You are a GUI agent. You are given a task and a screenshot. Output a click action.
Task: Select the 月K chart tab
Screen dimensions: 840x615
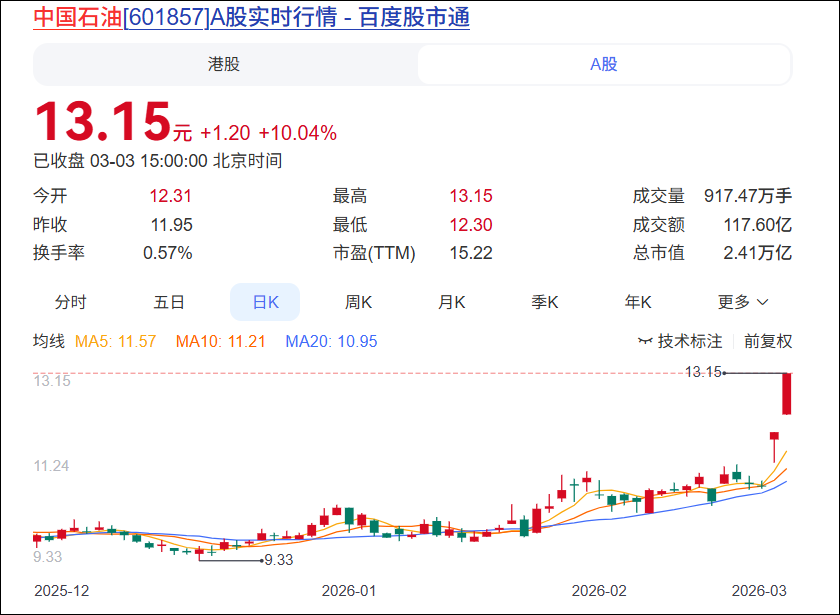(451, 302)
